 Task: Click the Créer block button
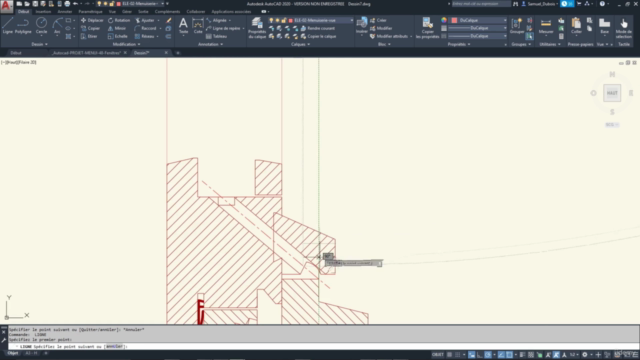click(378, 20)
